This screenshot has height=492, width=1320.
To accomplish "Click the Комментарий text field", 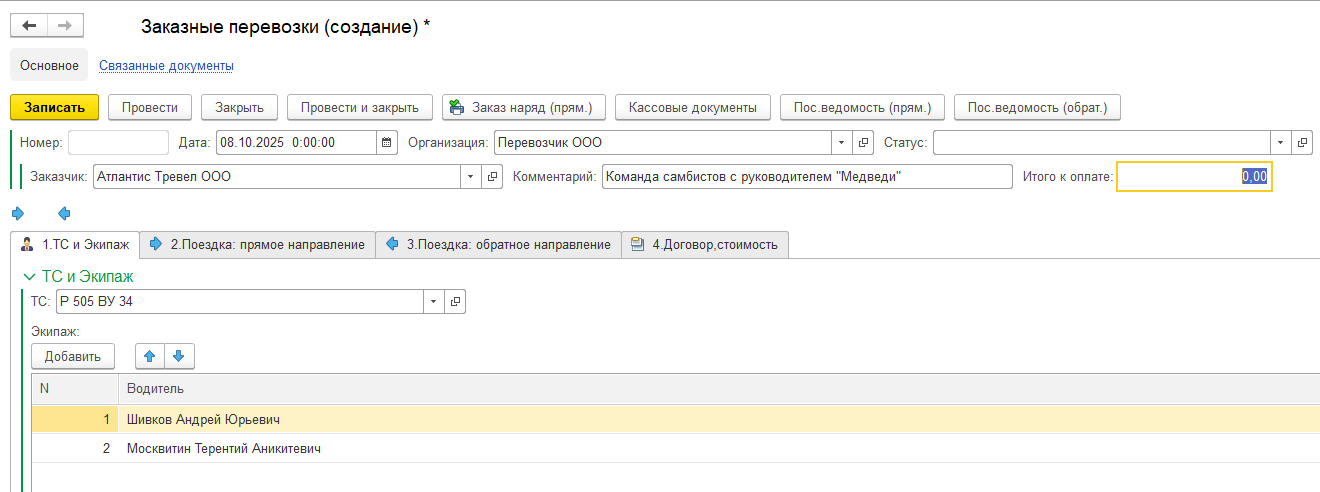I will tap(806, 177).
